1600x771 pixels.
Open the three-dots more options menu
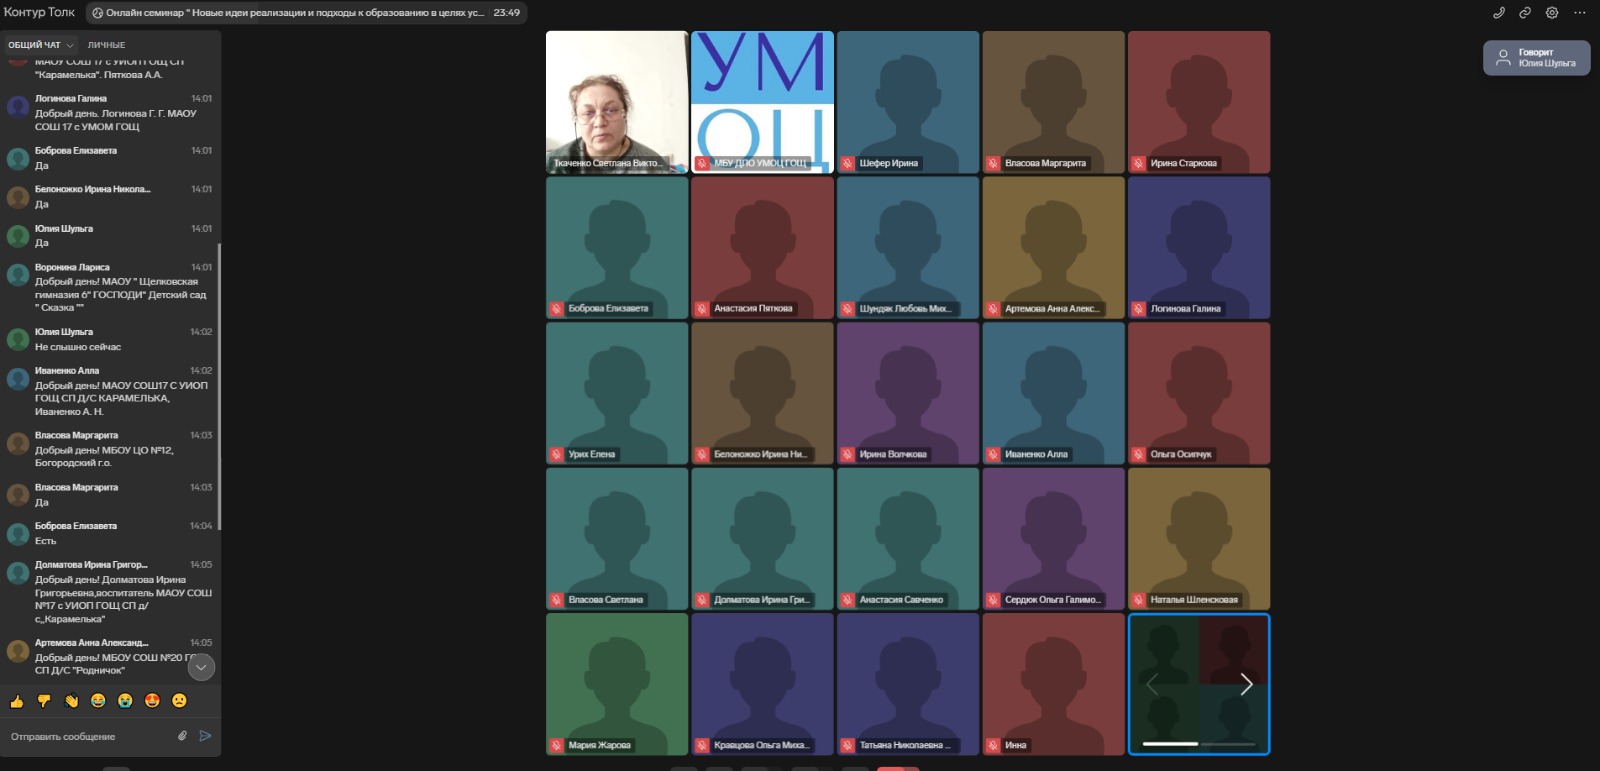(1580, 13)
